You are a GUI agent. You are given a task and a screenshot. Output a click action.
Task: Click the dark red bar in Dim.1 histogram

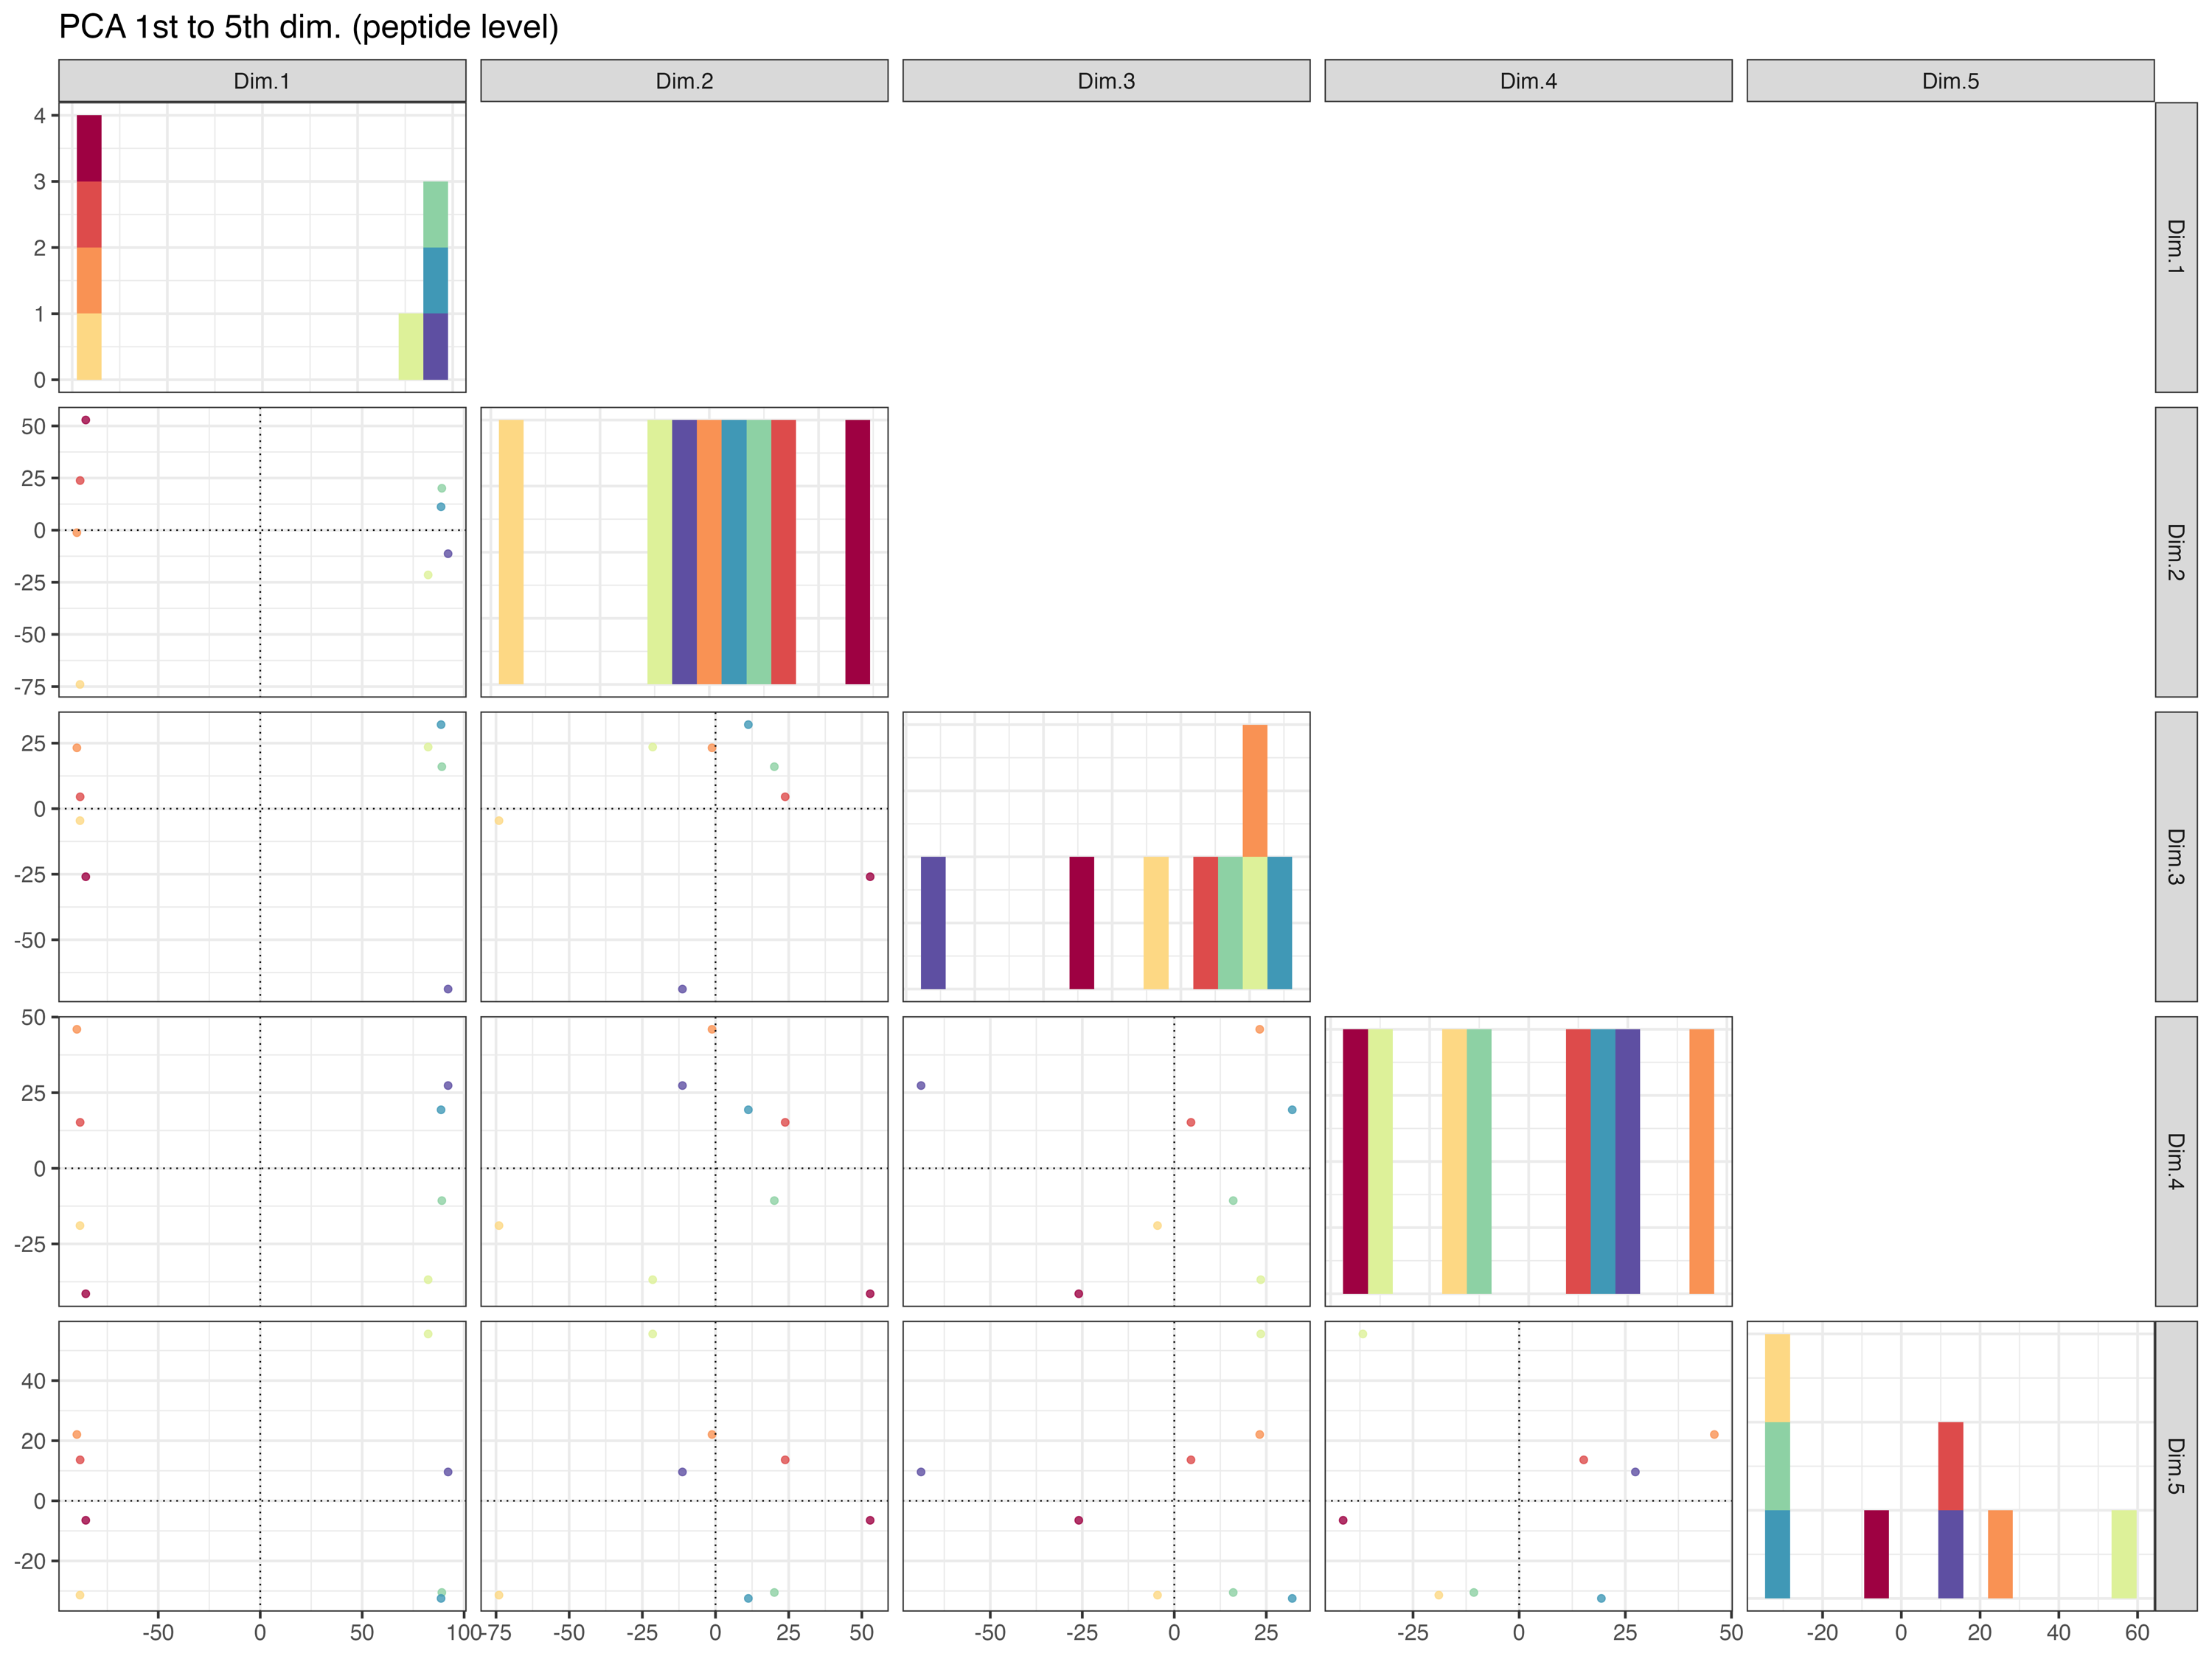click(x=89, y=148)
